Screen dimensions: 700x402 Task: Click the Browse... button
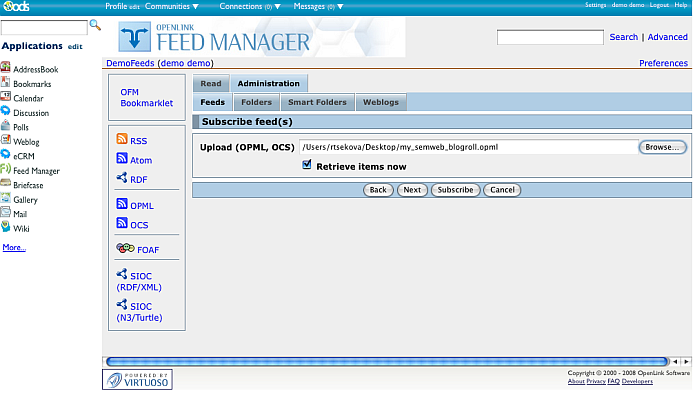(662, 147)
